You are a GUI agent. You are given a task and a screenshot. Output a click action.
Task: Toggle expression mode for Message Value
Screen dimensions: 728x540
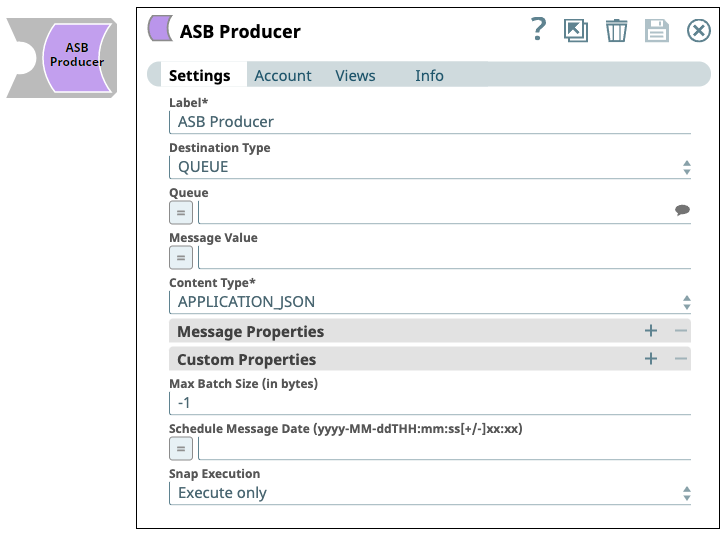[181, 258]
